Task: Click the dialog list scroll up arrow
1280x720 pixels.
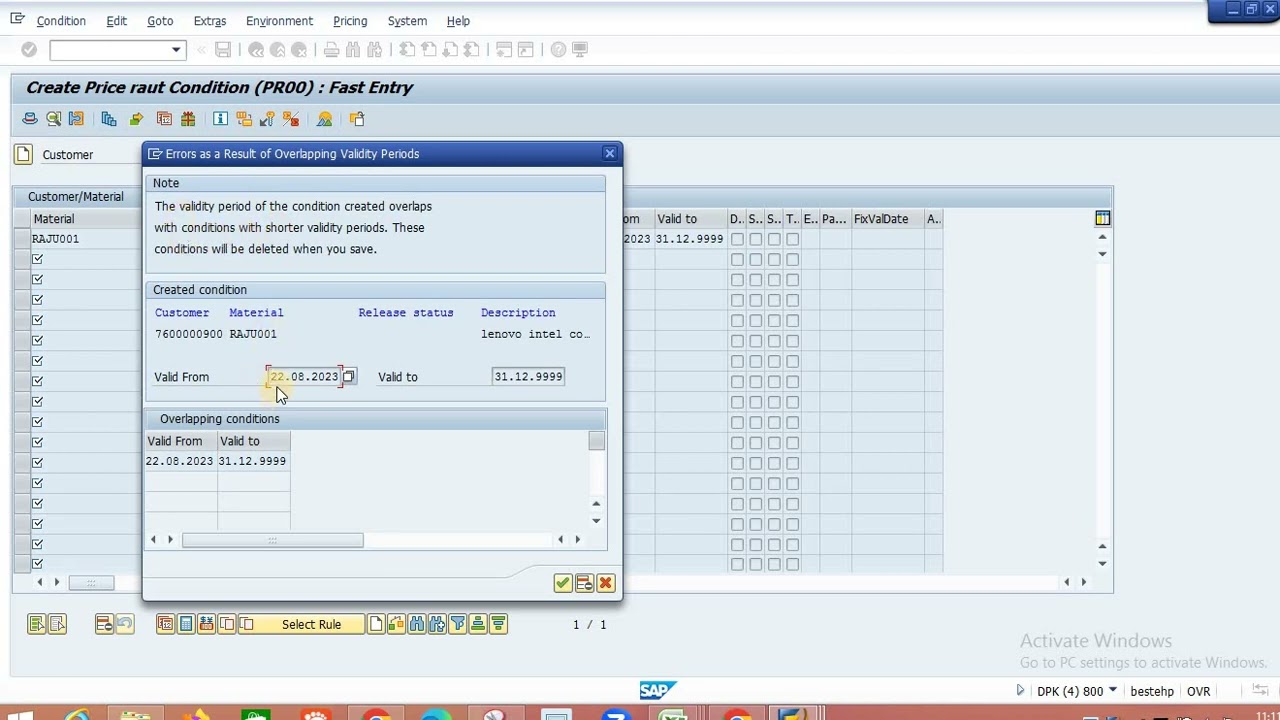Action: coord(597,503)
